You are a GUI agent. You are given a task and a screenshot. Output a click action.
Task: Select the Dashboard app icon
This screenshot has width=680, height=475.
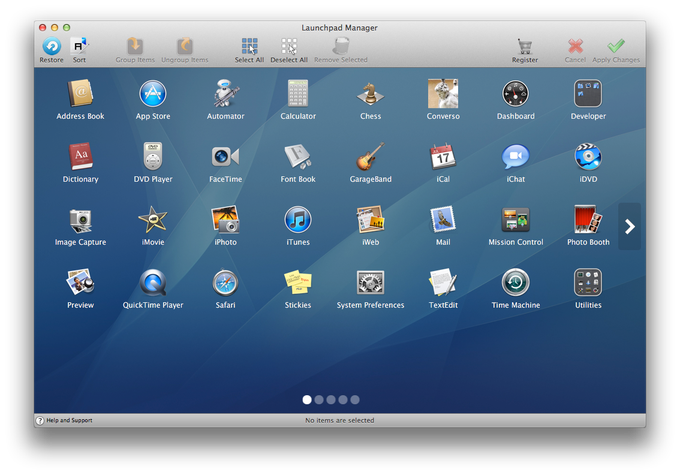tap(515, 94)
